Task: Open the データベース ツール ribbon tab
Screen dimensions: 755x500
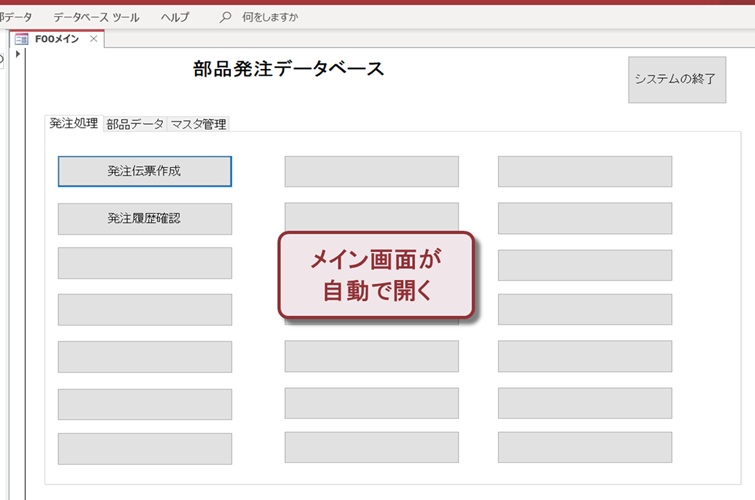Action: (x=96, y=17)
